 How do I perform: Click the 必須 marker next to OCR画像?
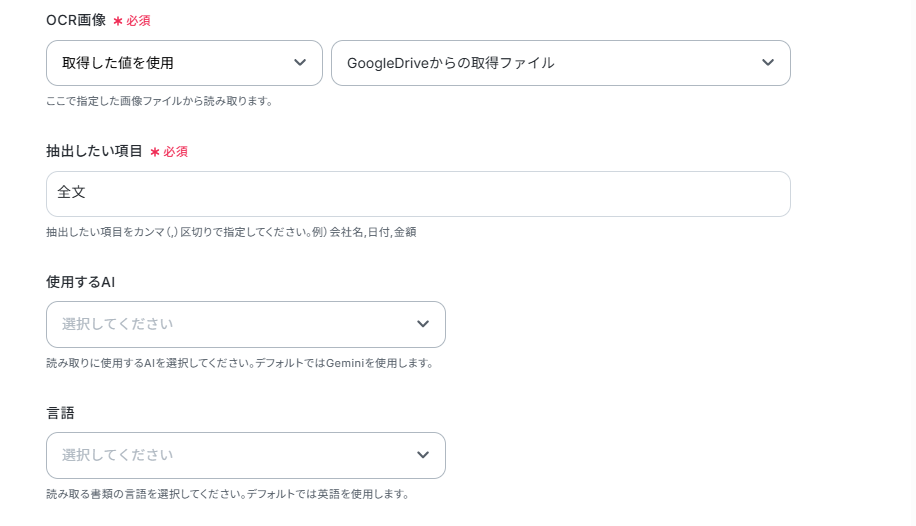[x=139, y=21]
